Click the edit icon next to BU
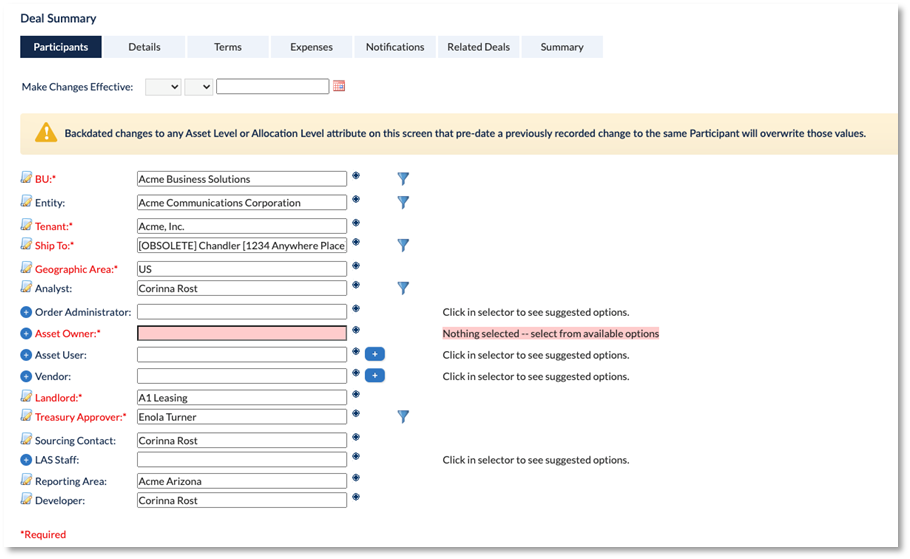Viewport: 910px width, 559px height. [x=26, y=178]
